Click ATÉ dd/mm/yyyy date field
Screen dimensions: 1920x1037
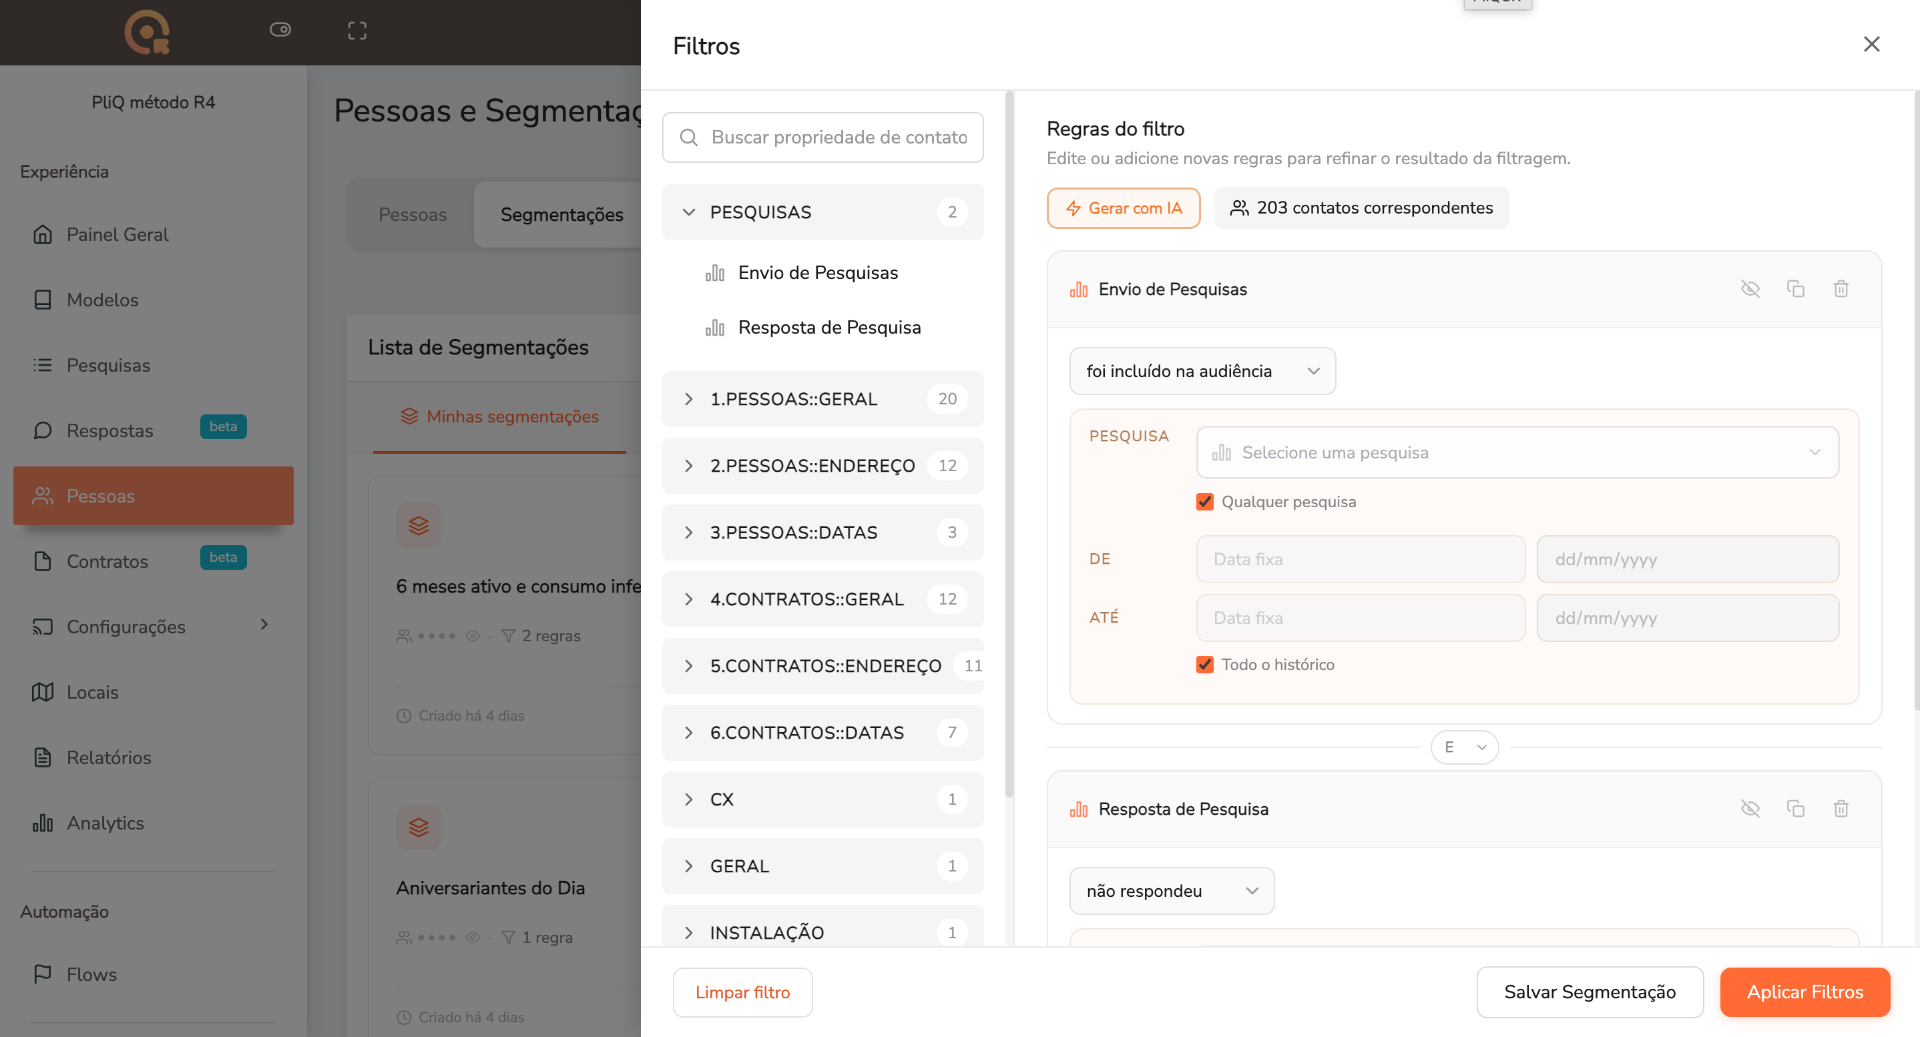click(1687, 618)
